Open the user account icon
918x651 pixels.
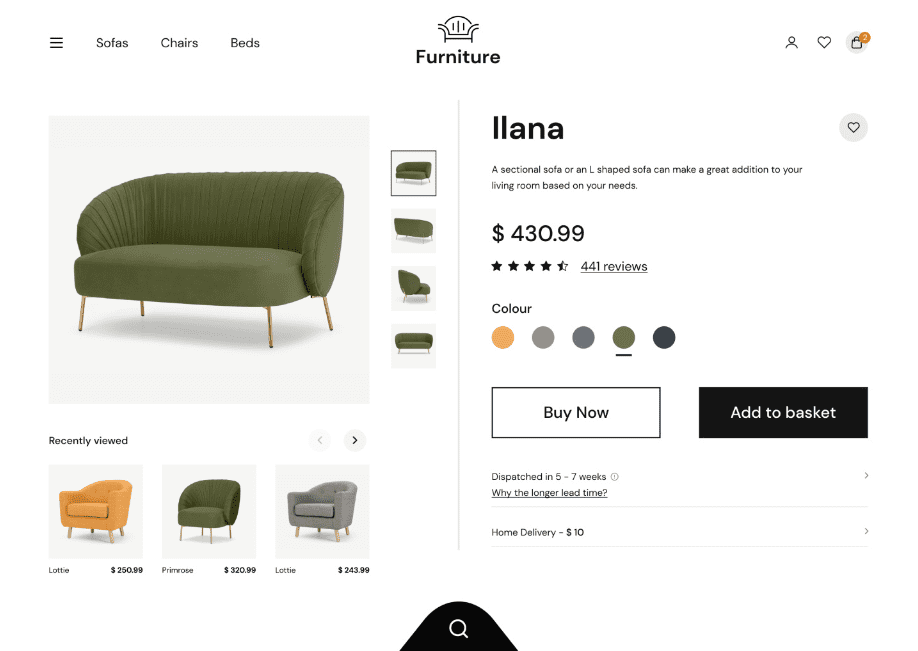tap(791, 43)
